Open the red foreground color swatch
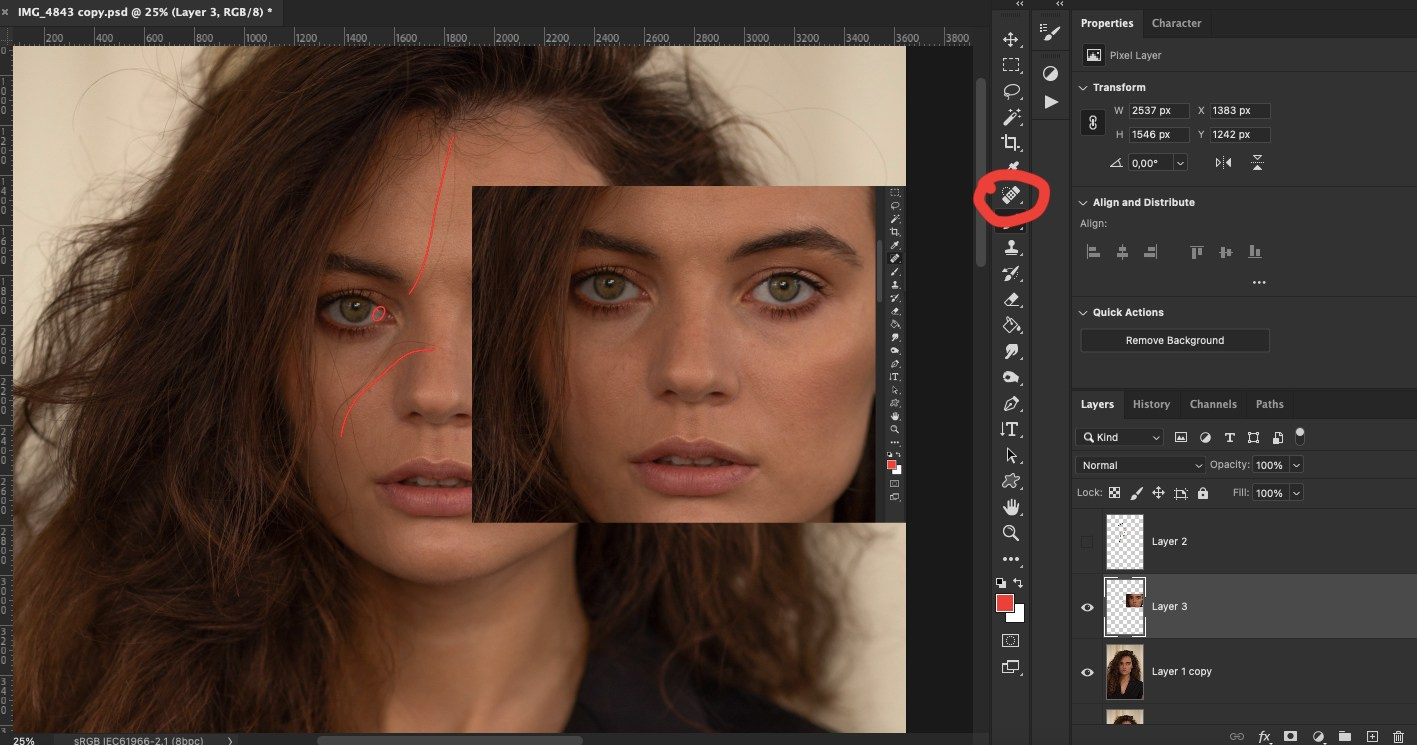The width and height of the screenshot is (1417, 745). [x=1005, y=603]
